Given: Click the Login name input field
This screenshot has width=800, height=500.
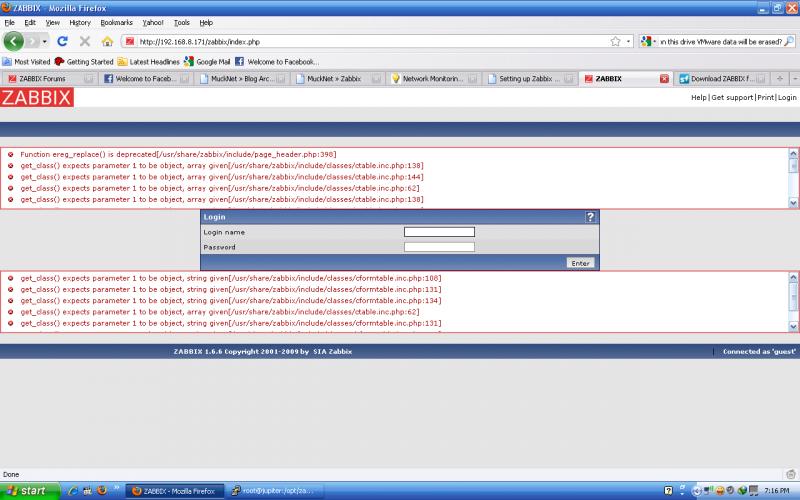Looking at the screenshot, I should pos(439,232).
